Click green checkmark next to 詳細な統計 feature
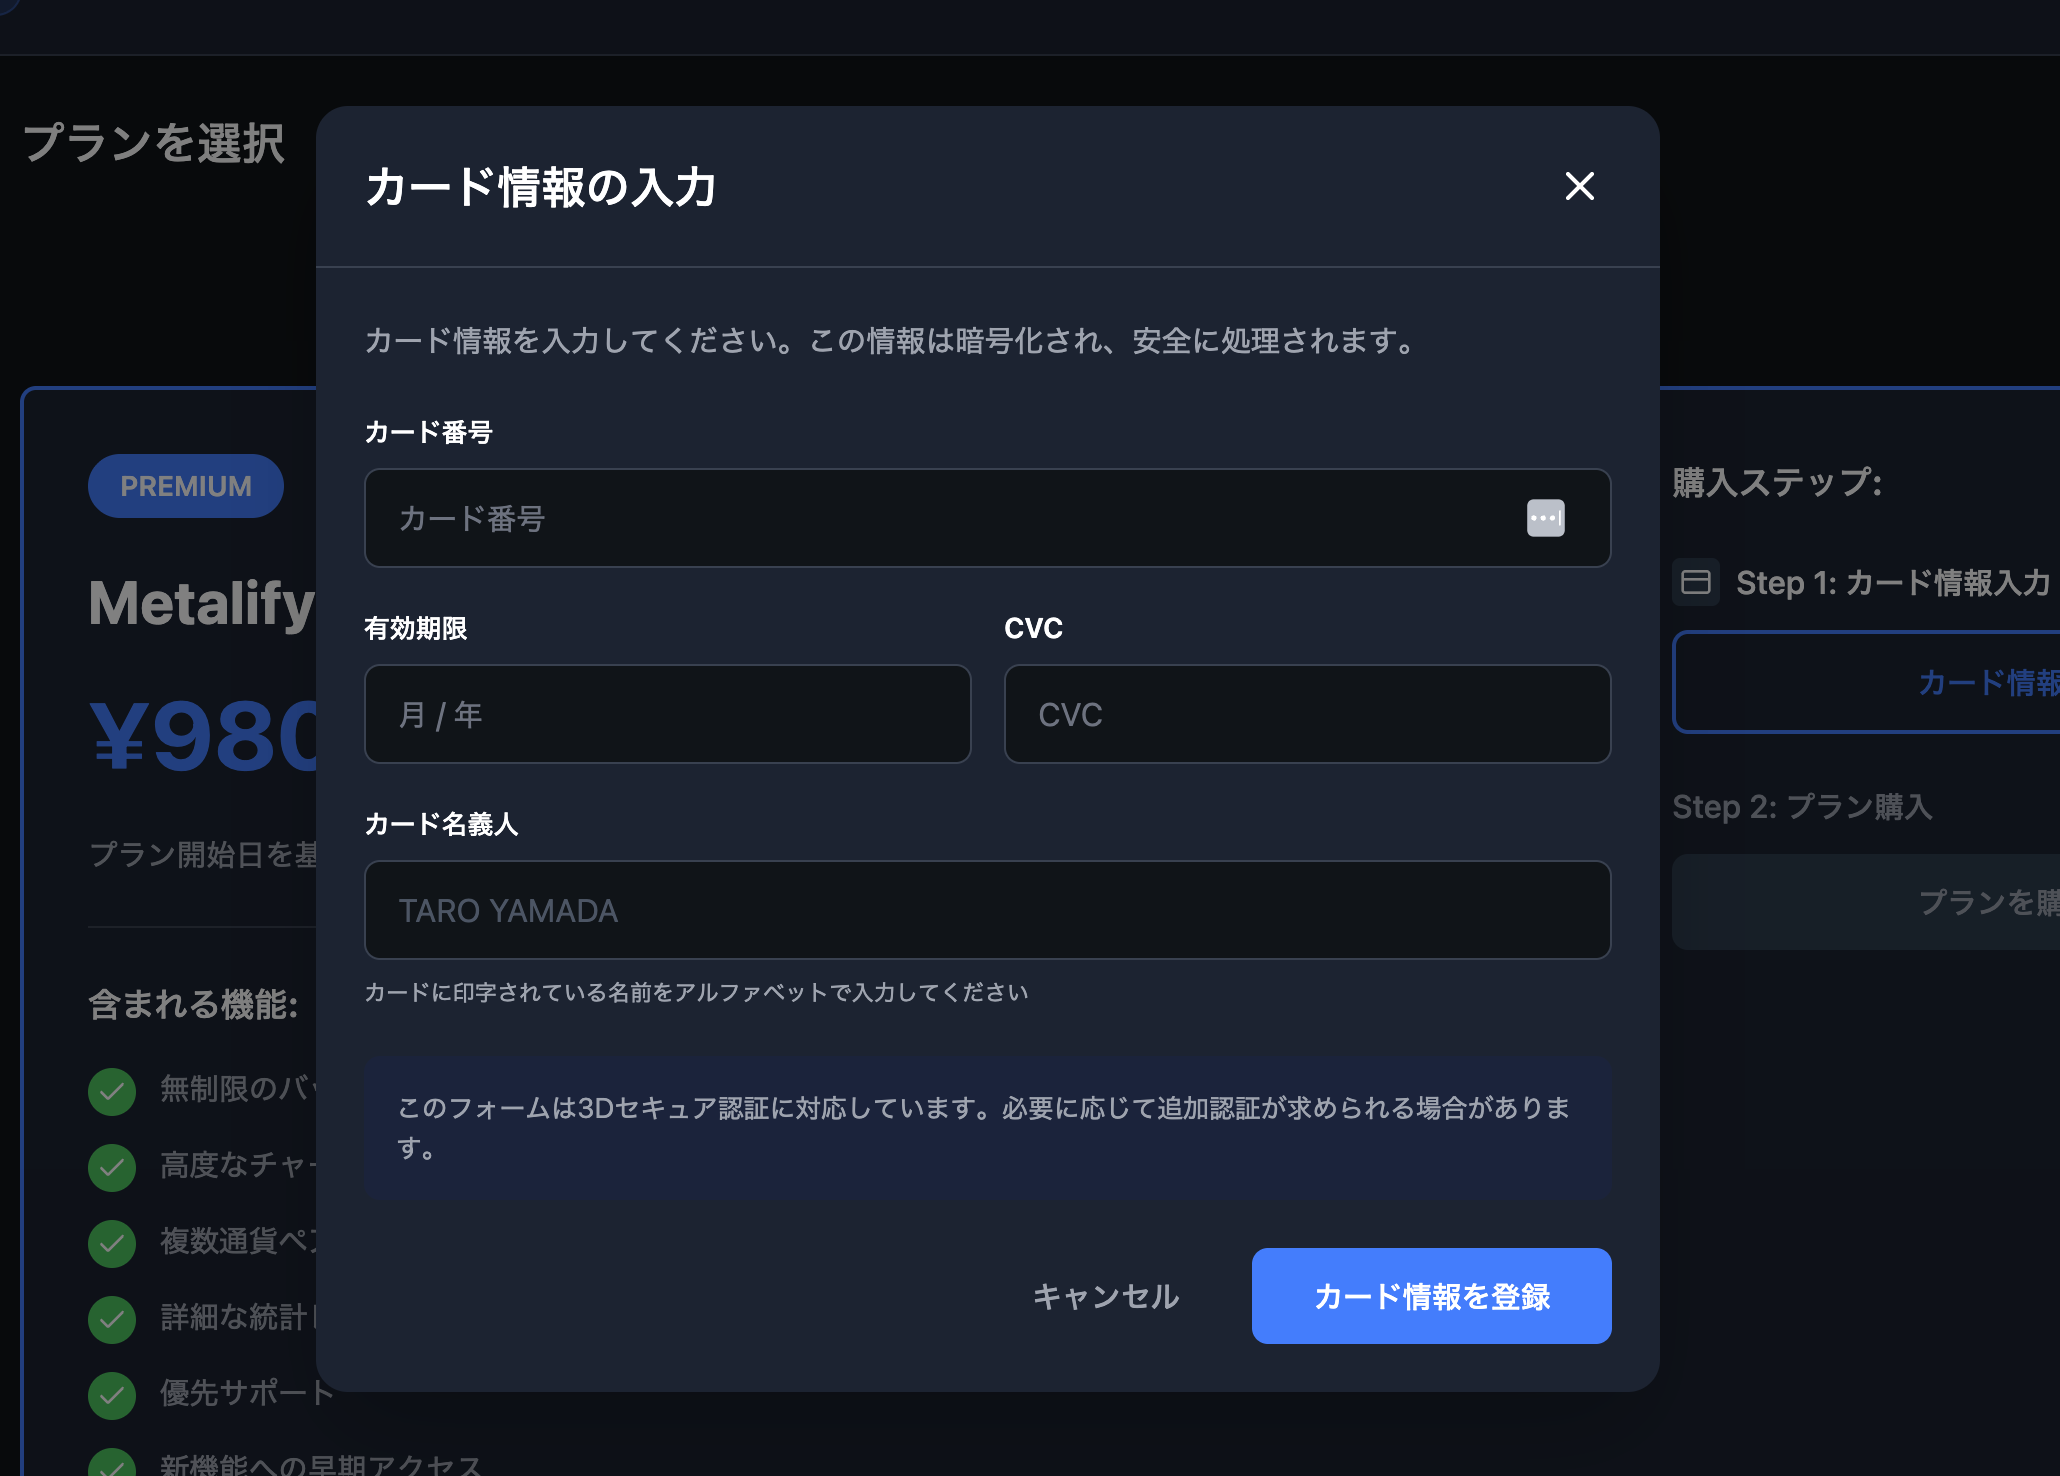 [x=112, y=1319]
